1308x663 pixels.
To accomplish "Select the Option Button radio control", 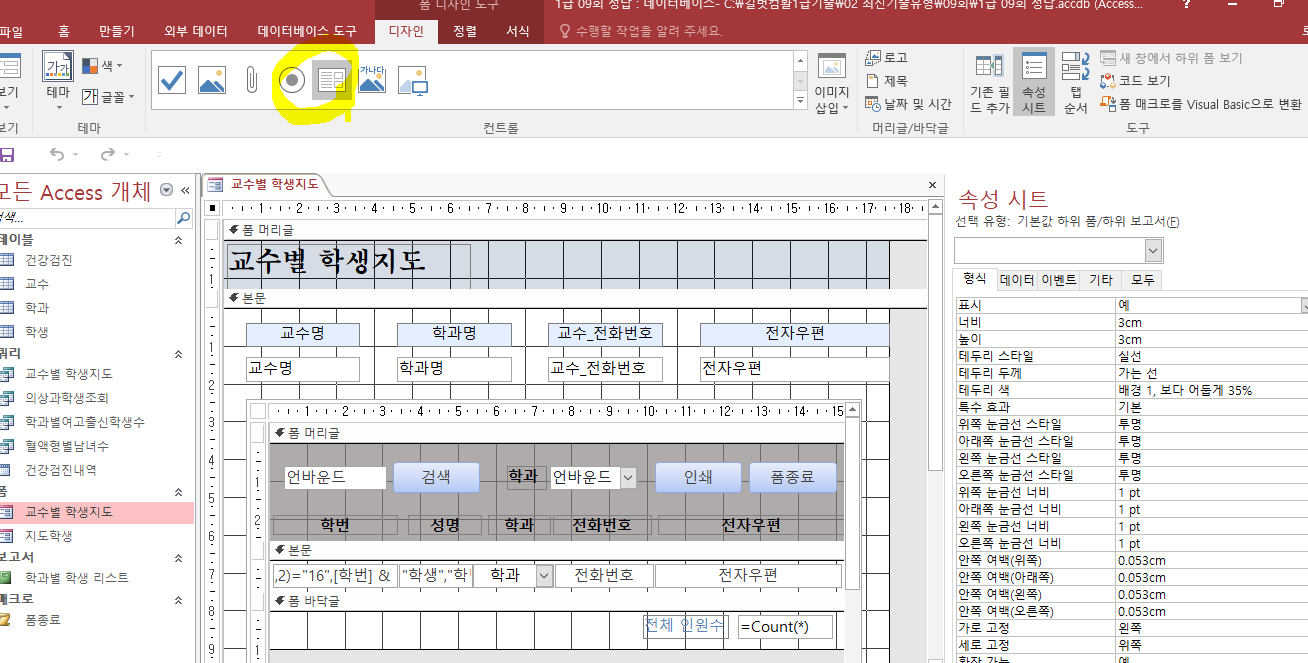I will [x=291, y=80].
